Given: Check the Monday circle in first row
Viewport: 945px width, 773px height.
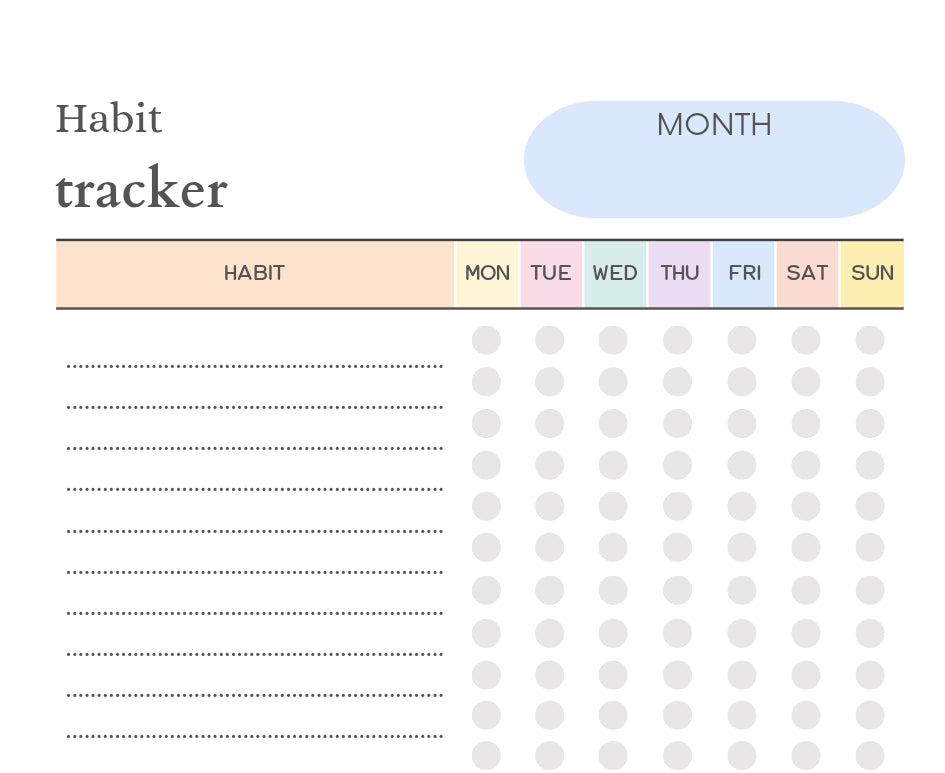Looking at the screenshot, I should tap(486, 340).
